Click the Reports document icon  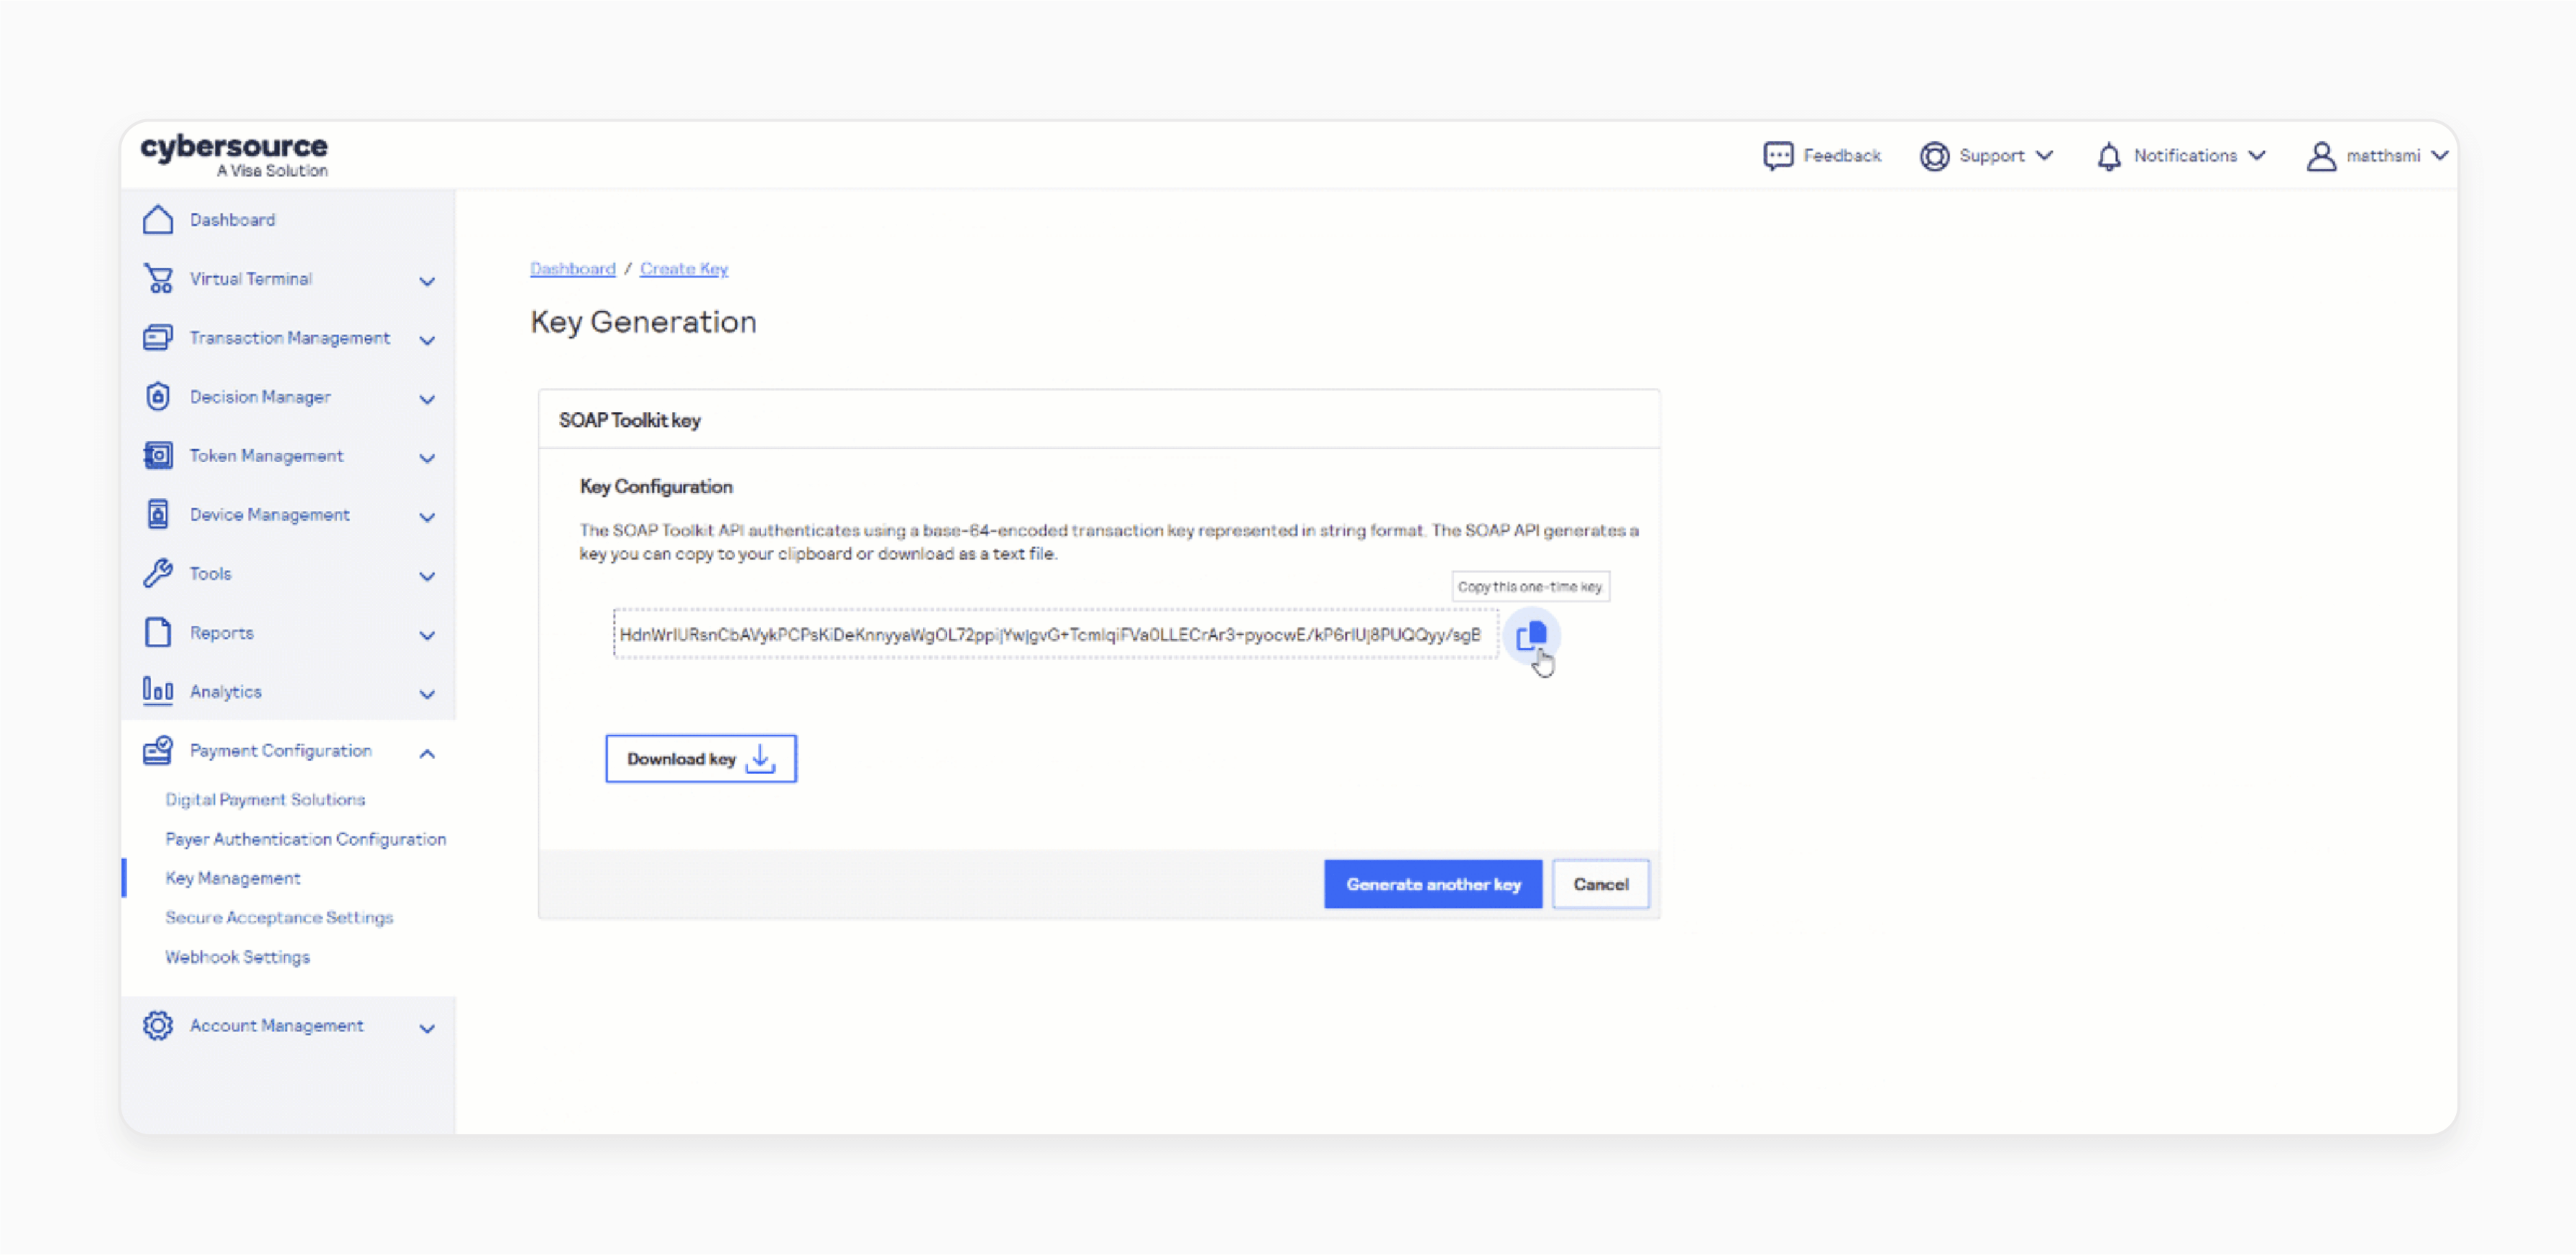point(158,632)
